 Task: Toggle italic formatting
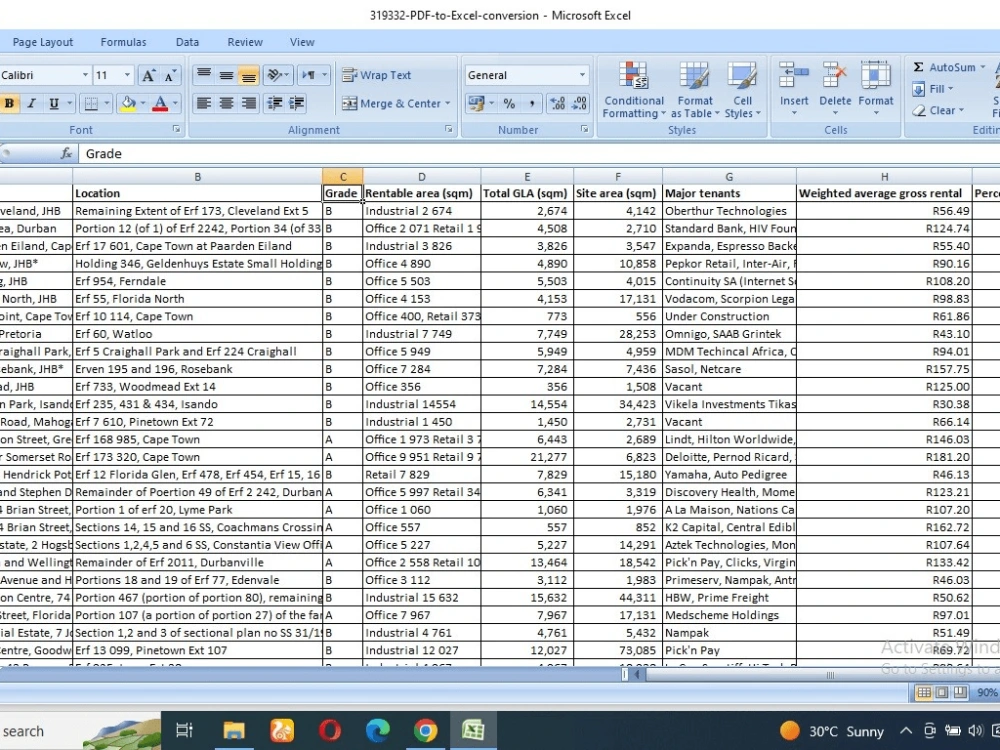[x=31, y=103]
